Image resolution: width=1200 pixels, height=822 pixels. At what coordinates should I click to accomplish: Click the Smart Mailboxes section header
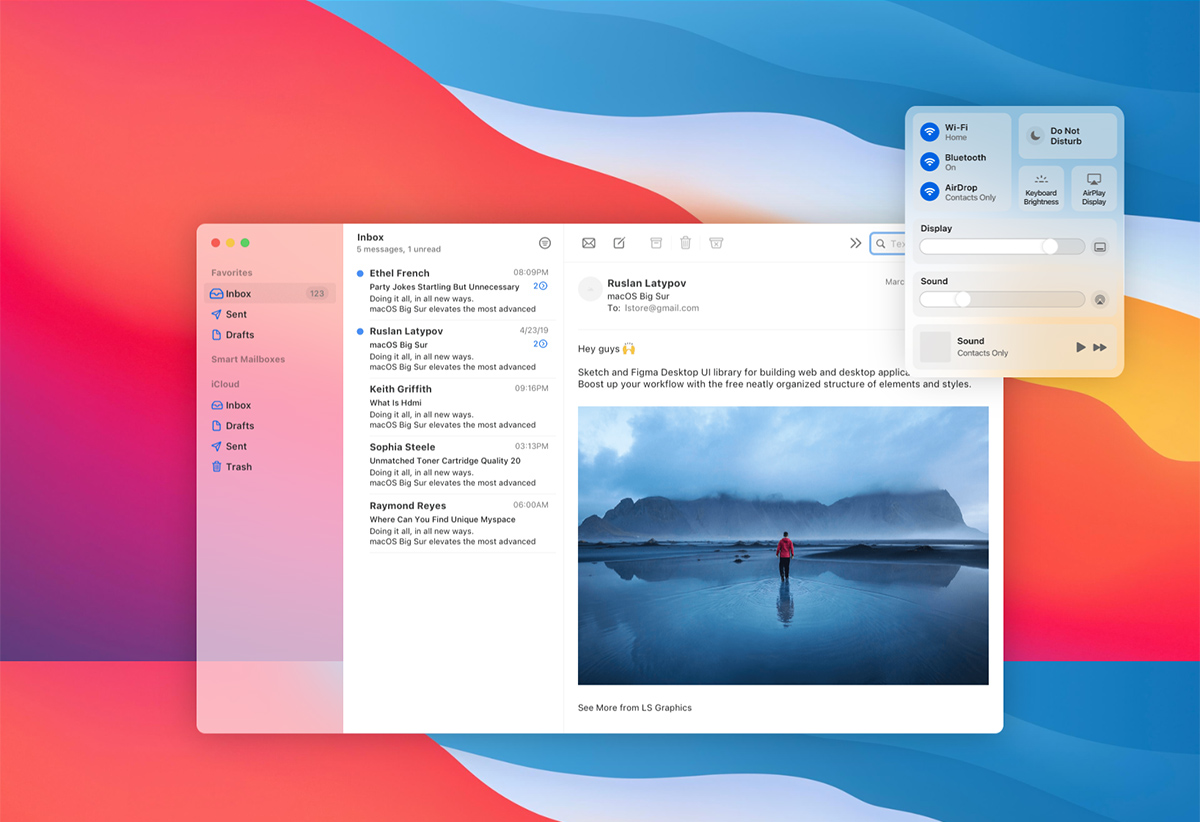[x=248, y=359]
